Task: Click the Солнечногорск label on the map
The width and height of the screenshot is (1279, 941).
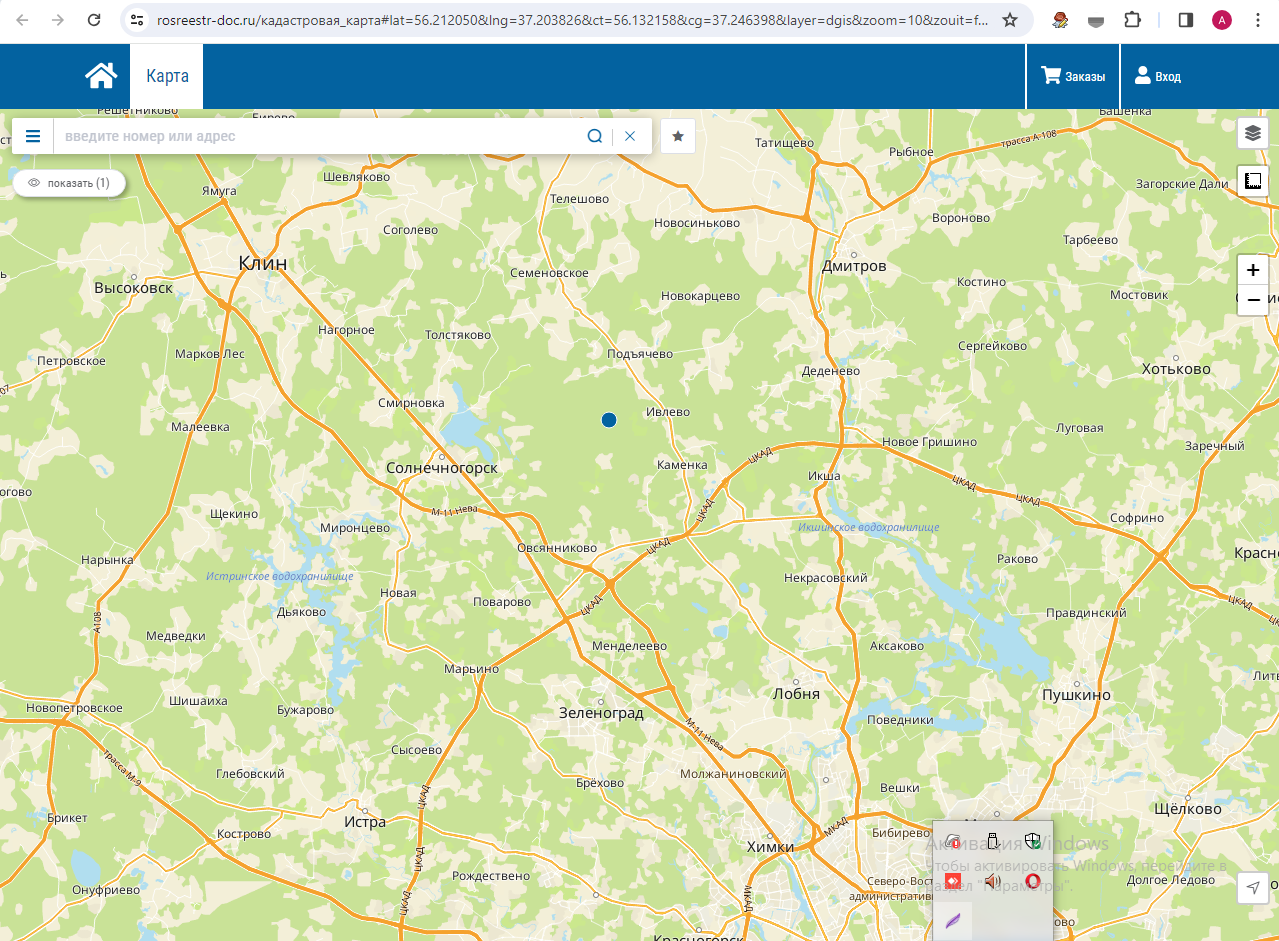Action: point(442,468)
